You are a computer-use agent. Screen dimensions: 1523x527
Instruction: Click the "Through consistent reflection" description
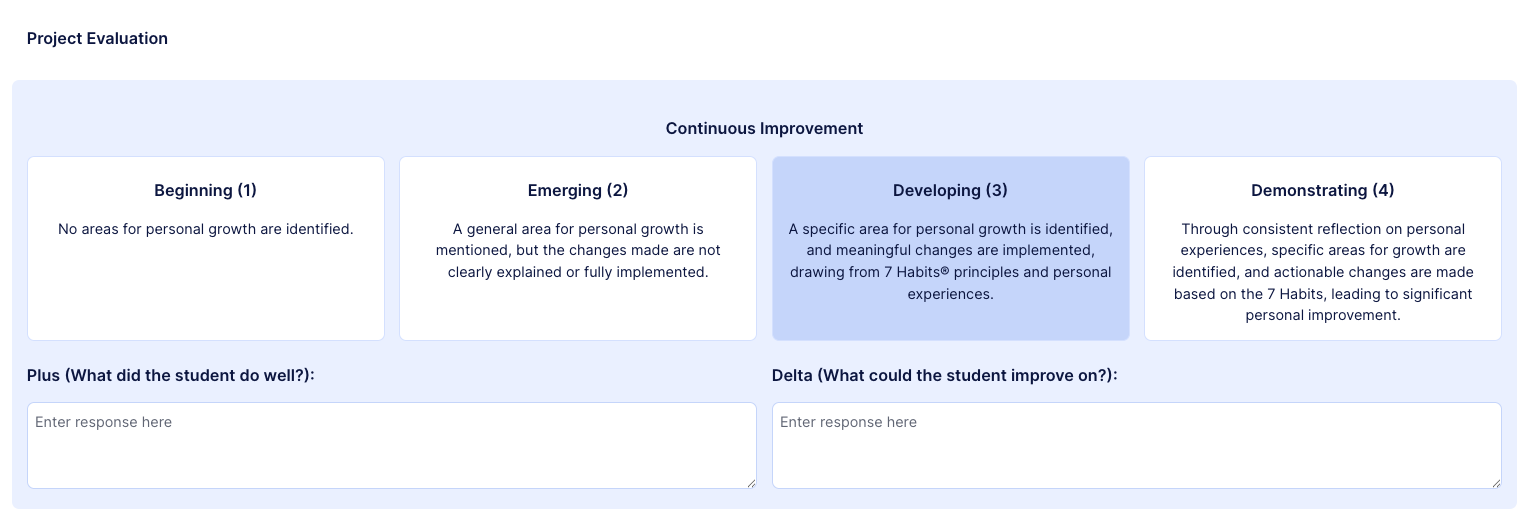pos(1322,272)
